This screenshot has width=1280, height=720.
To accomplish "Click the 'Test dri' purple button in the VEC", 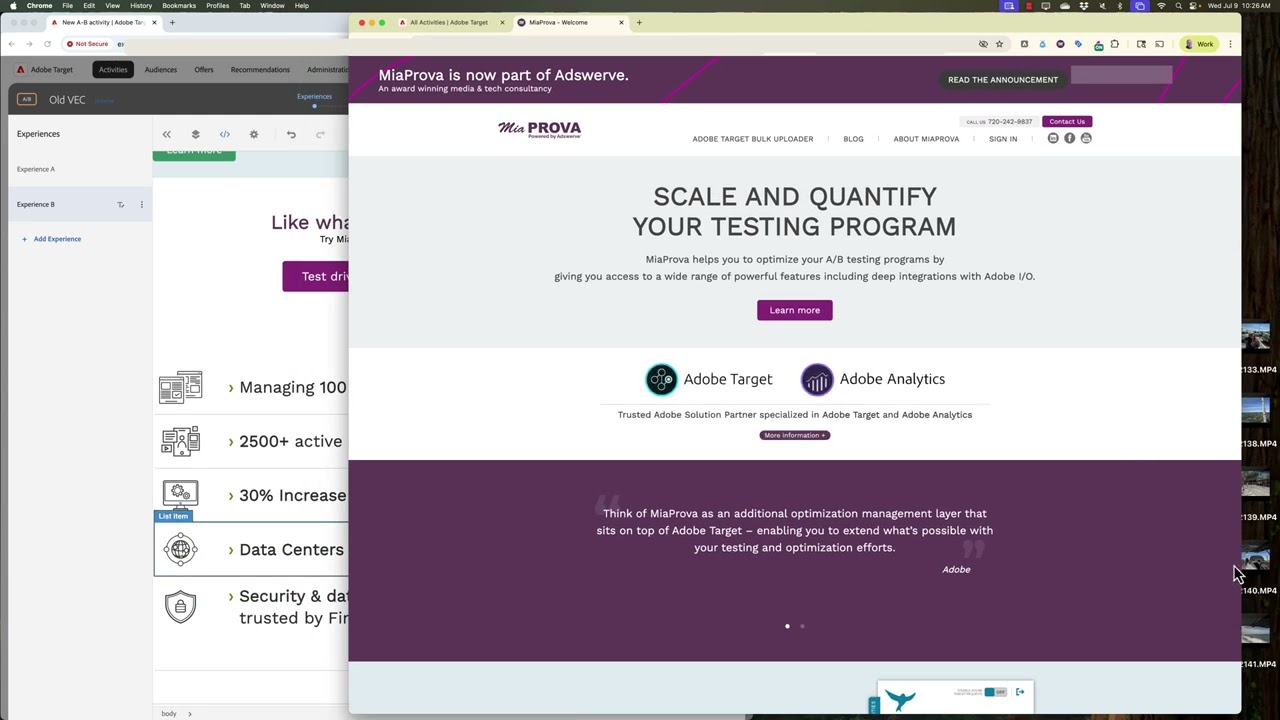I will tap(315, 277).
